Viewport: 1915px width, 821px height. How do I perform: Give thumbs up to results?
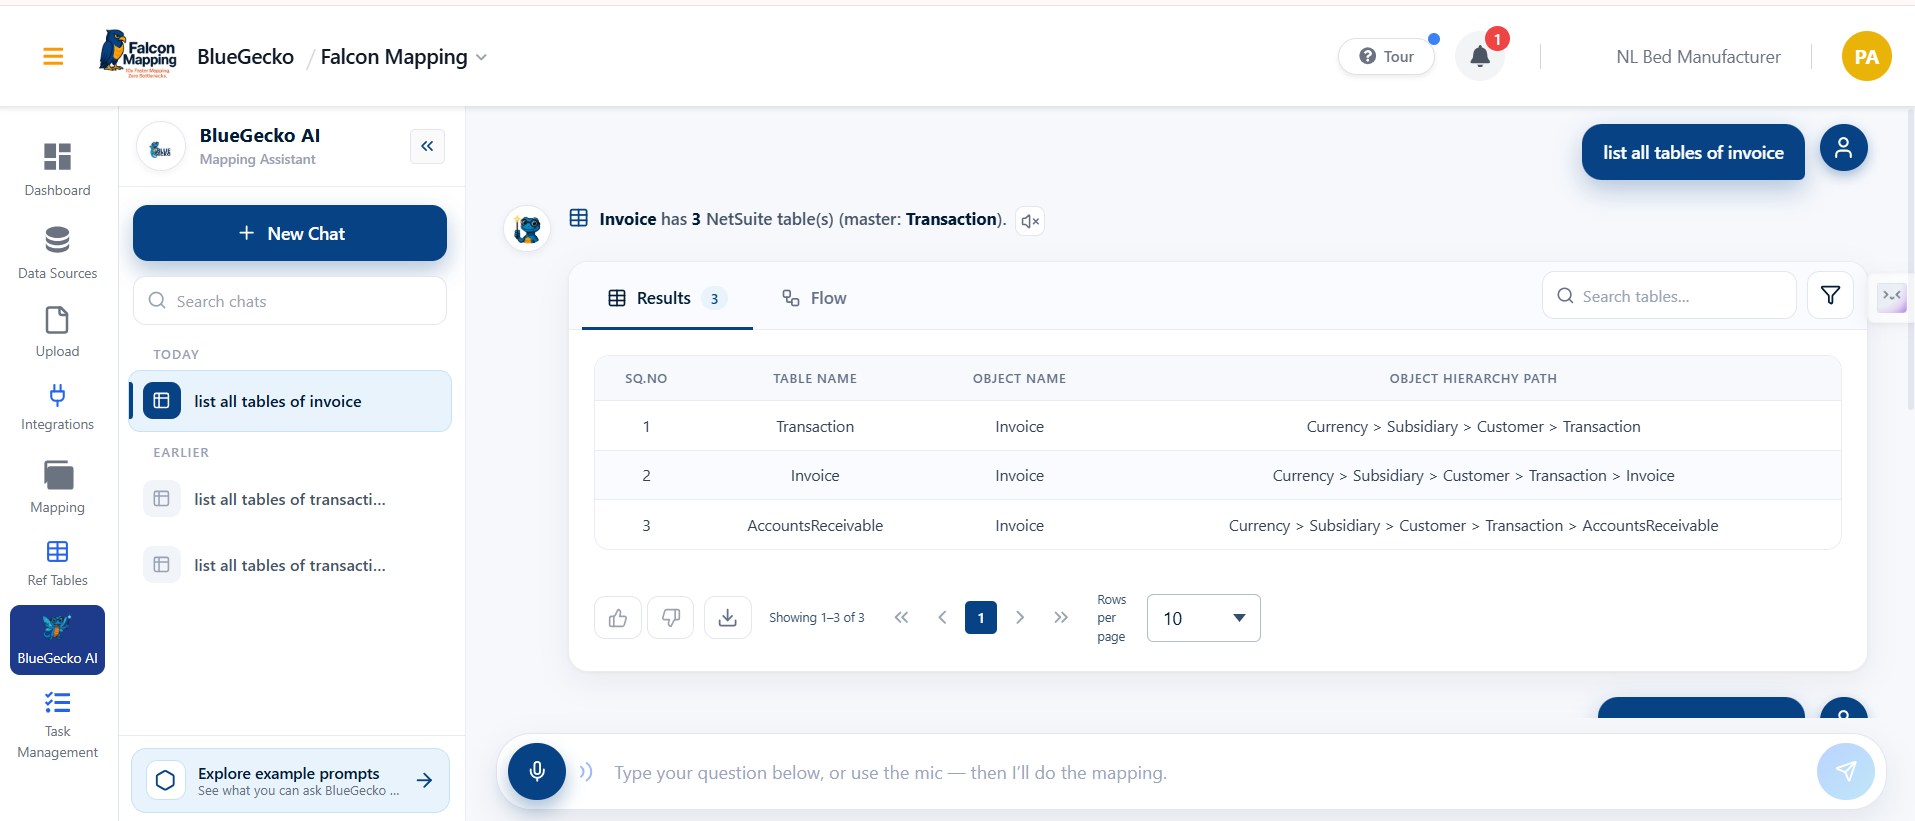pos(618,618)
